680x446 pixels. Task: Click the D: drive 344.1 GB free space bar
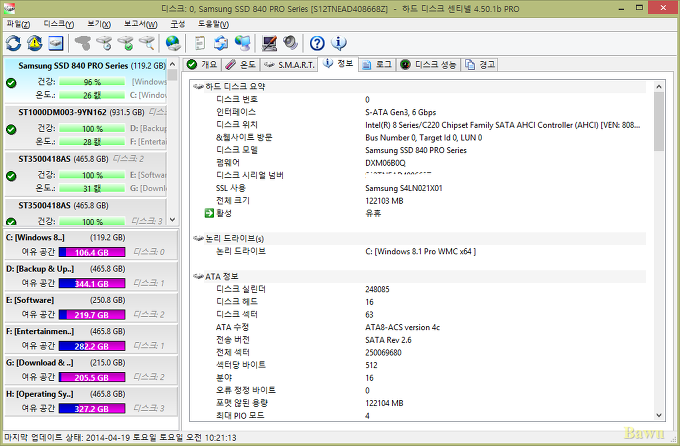click(92, 283)
